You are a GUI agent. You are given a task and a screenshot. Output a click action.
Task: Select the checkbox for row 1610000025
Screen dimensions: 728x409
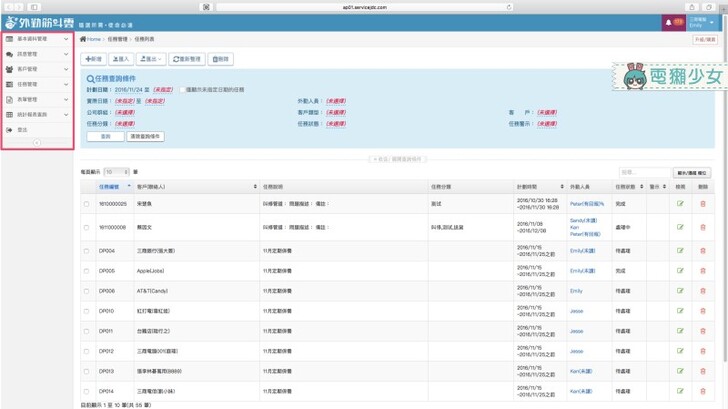(86, 204)
